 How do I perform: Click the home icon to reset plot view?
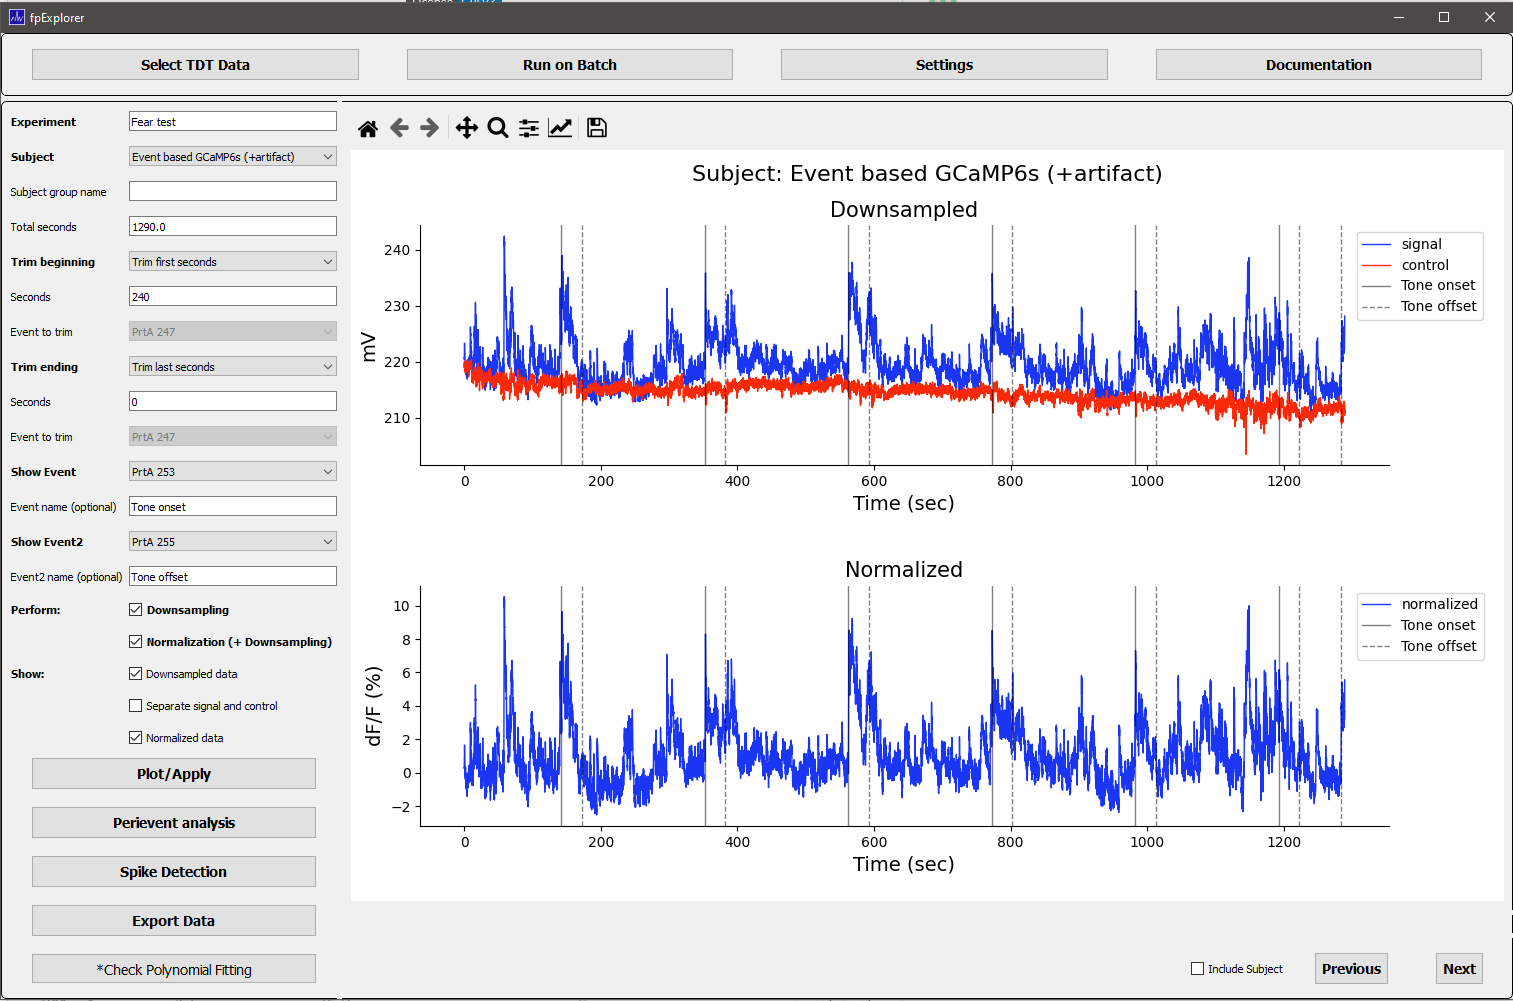point(368,127)
